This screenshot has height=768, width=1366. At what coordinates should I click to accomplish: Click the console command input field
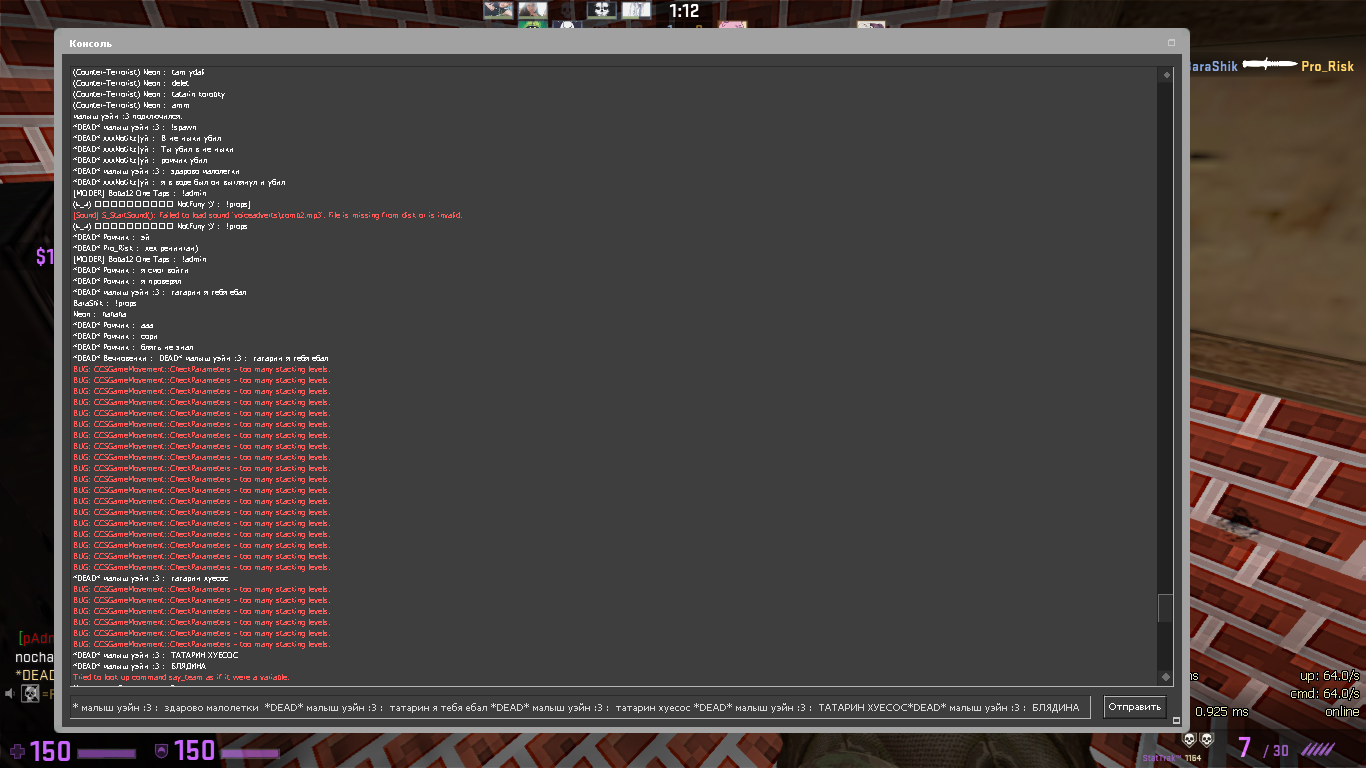pyautogui.click(x=580, y=707)
